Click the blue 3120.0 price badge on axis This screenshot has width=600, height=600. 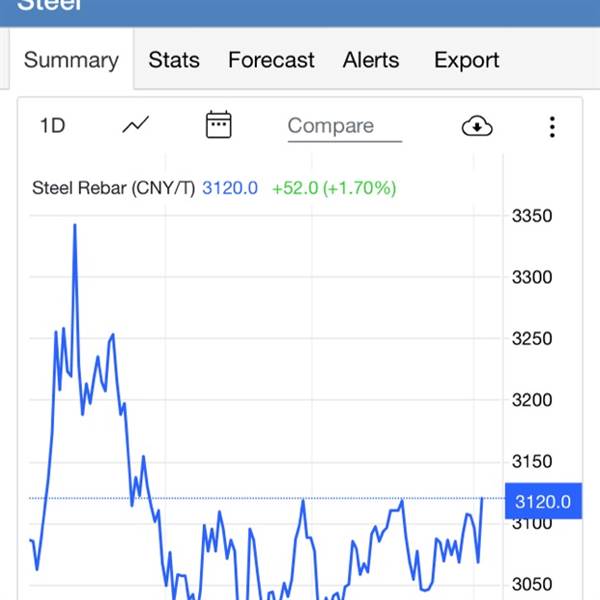[x=543, y=501]
